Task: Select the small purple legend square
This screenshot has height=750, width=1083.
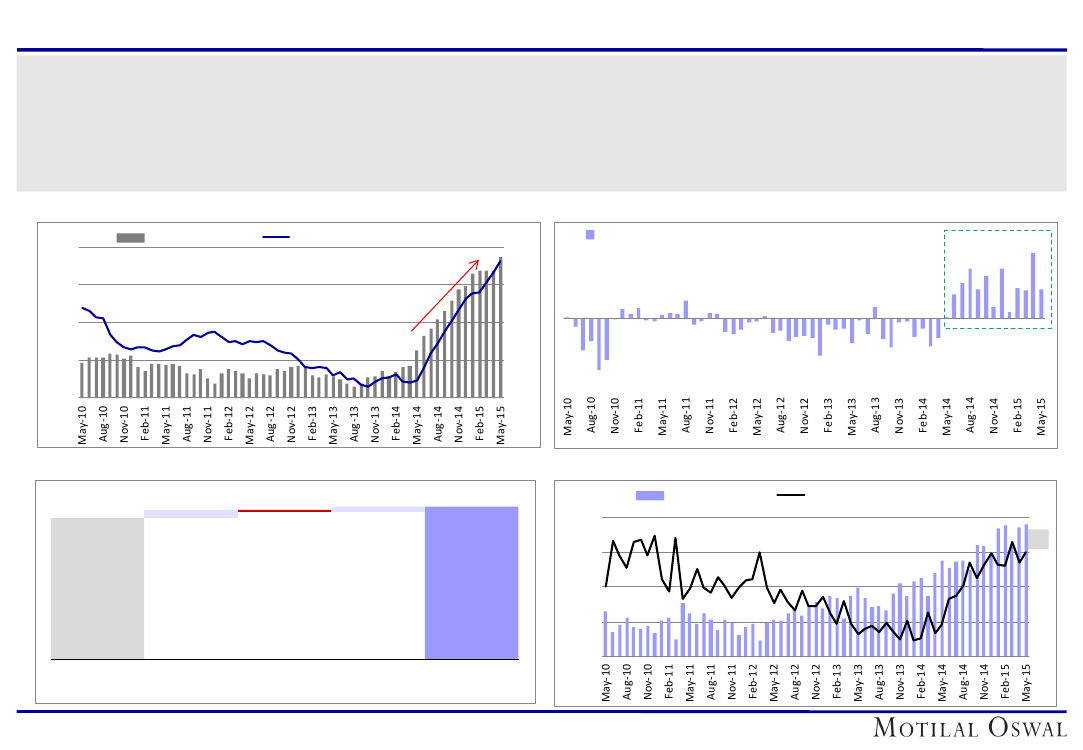Action: [x=590, y=234]
